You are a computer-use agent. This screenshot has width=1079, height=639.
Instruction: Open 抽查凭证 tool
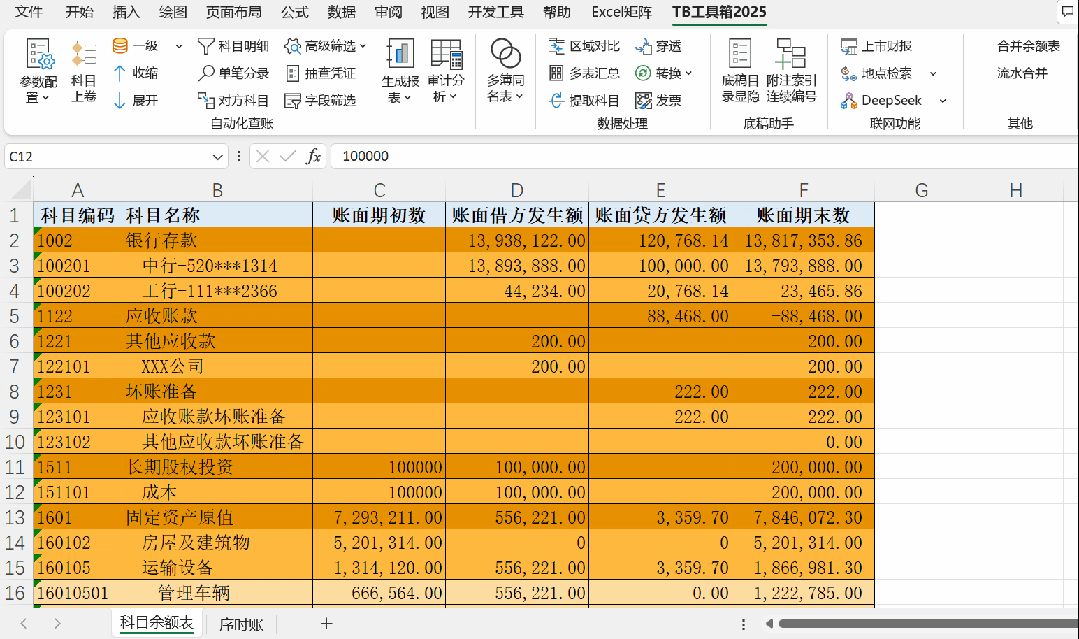320,73
